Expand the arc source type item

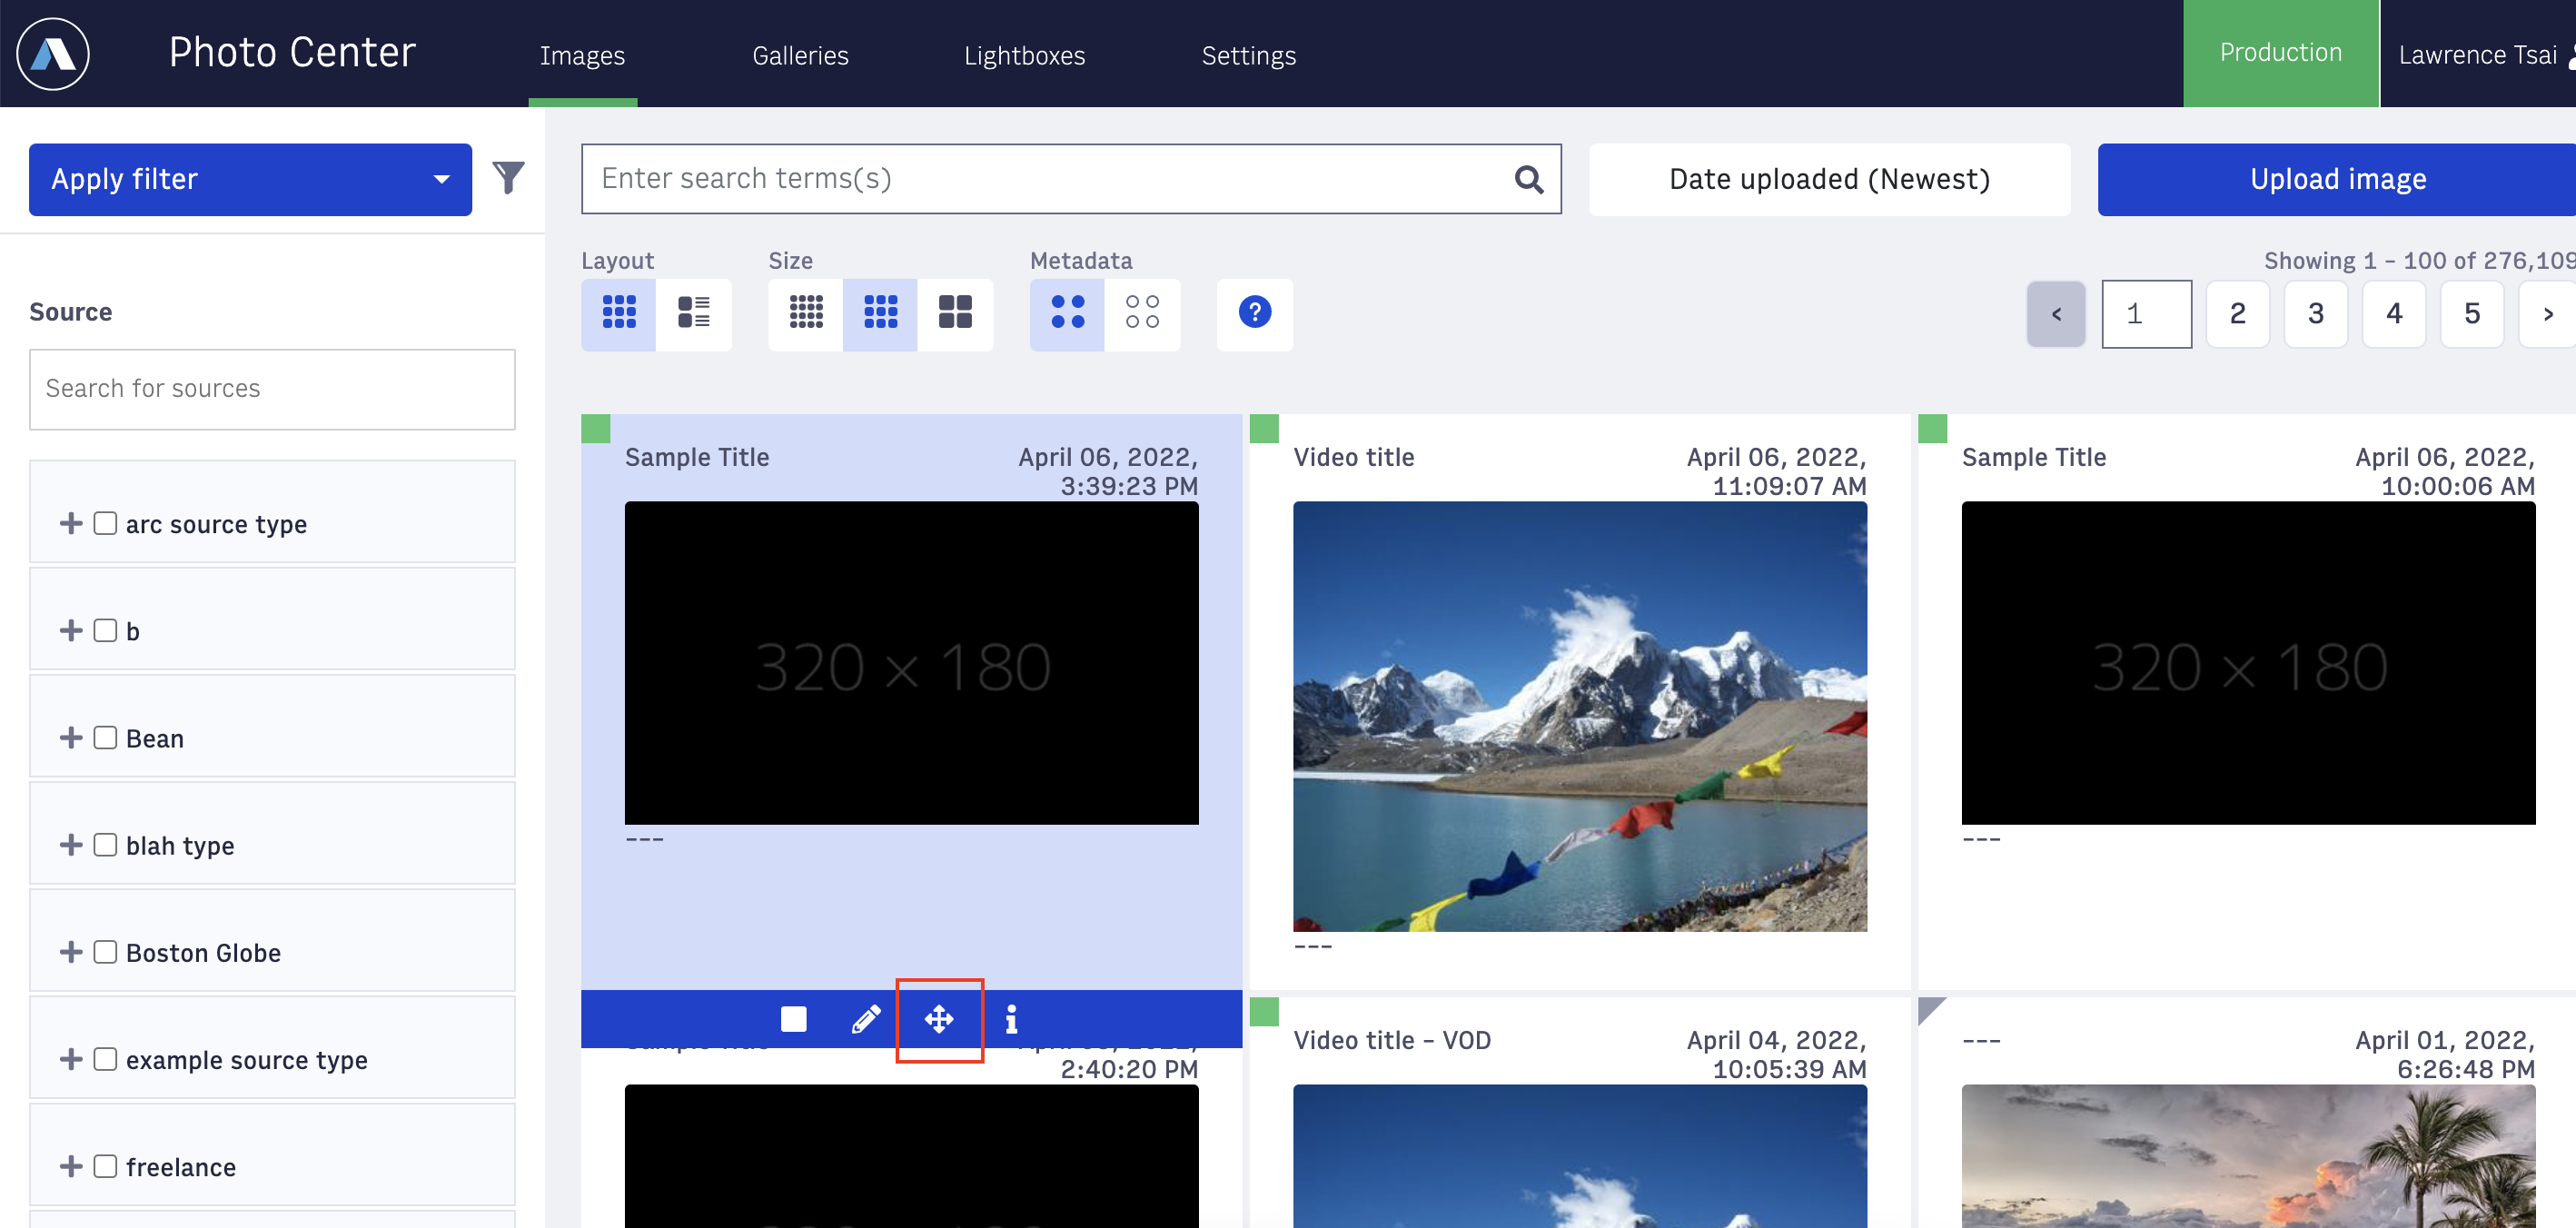70,524
